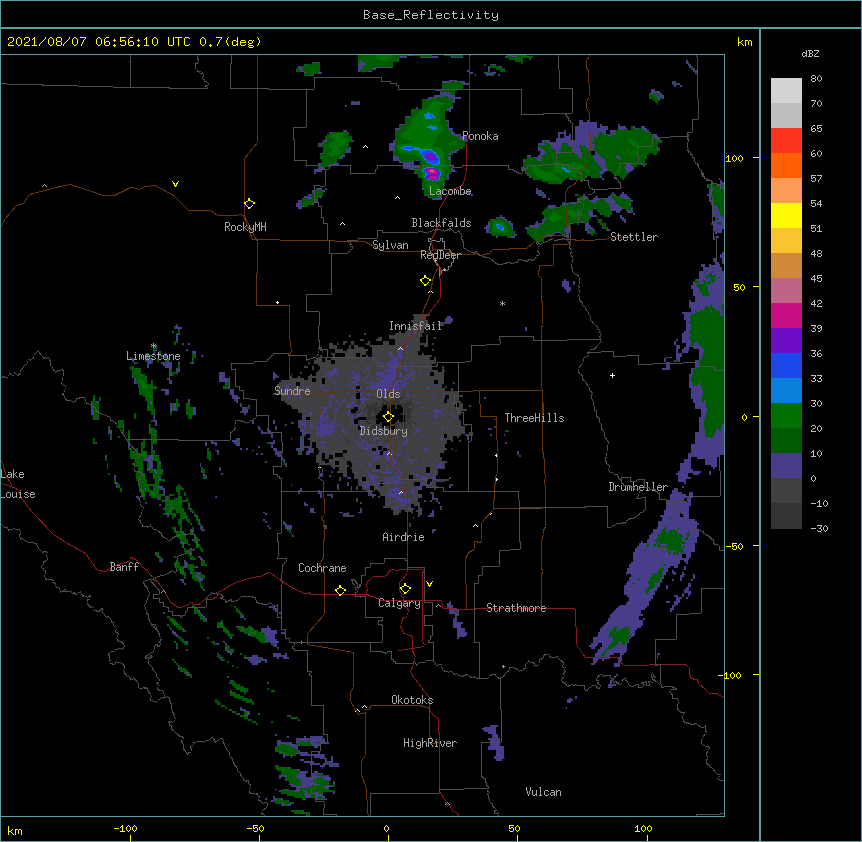This screenshot has width=862, height=842.
Task: Click the RockyMH label
Action: coord(245,227)
